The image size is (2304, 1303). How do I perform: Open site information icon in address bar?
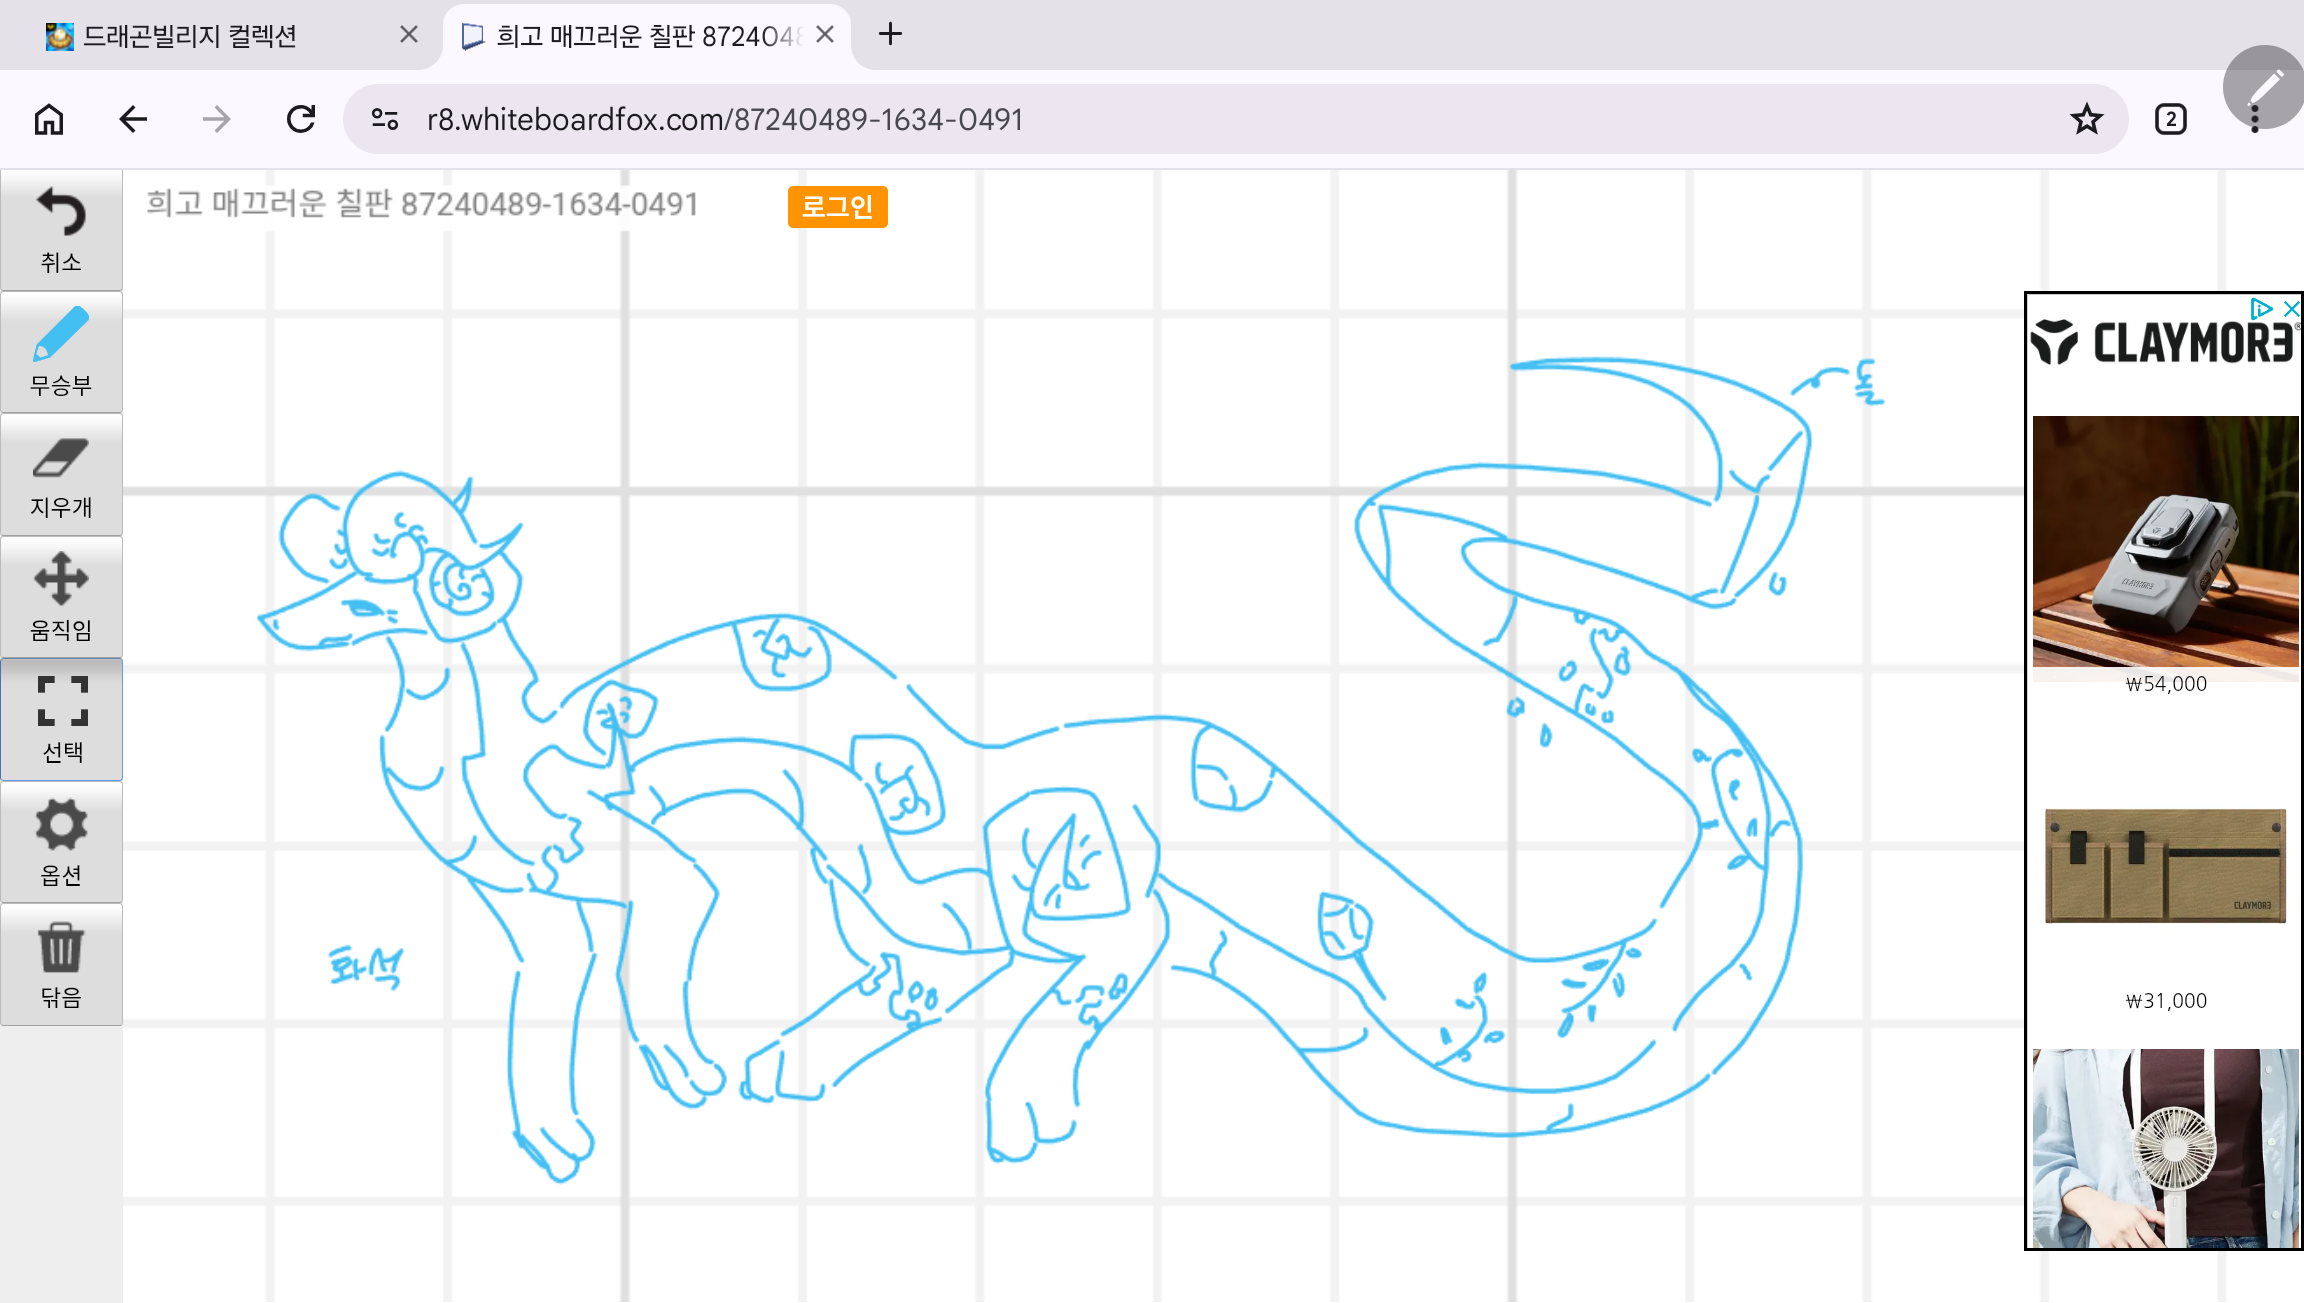point(385,120)
